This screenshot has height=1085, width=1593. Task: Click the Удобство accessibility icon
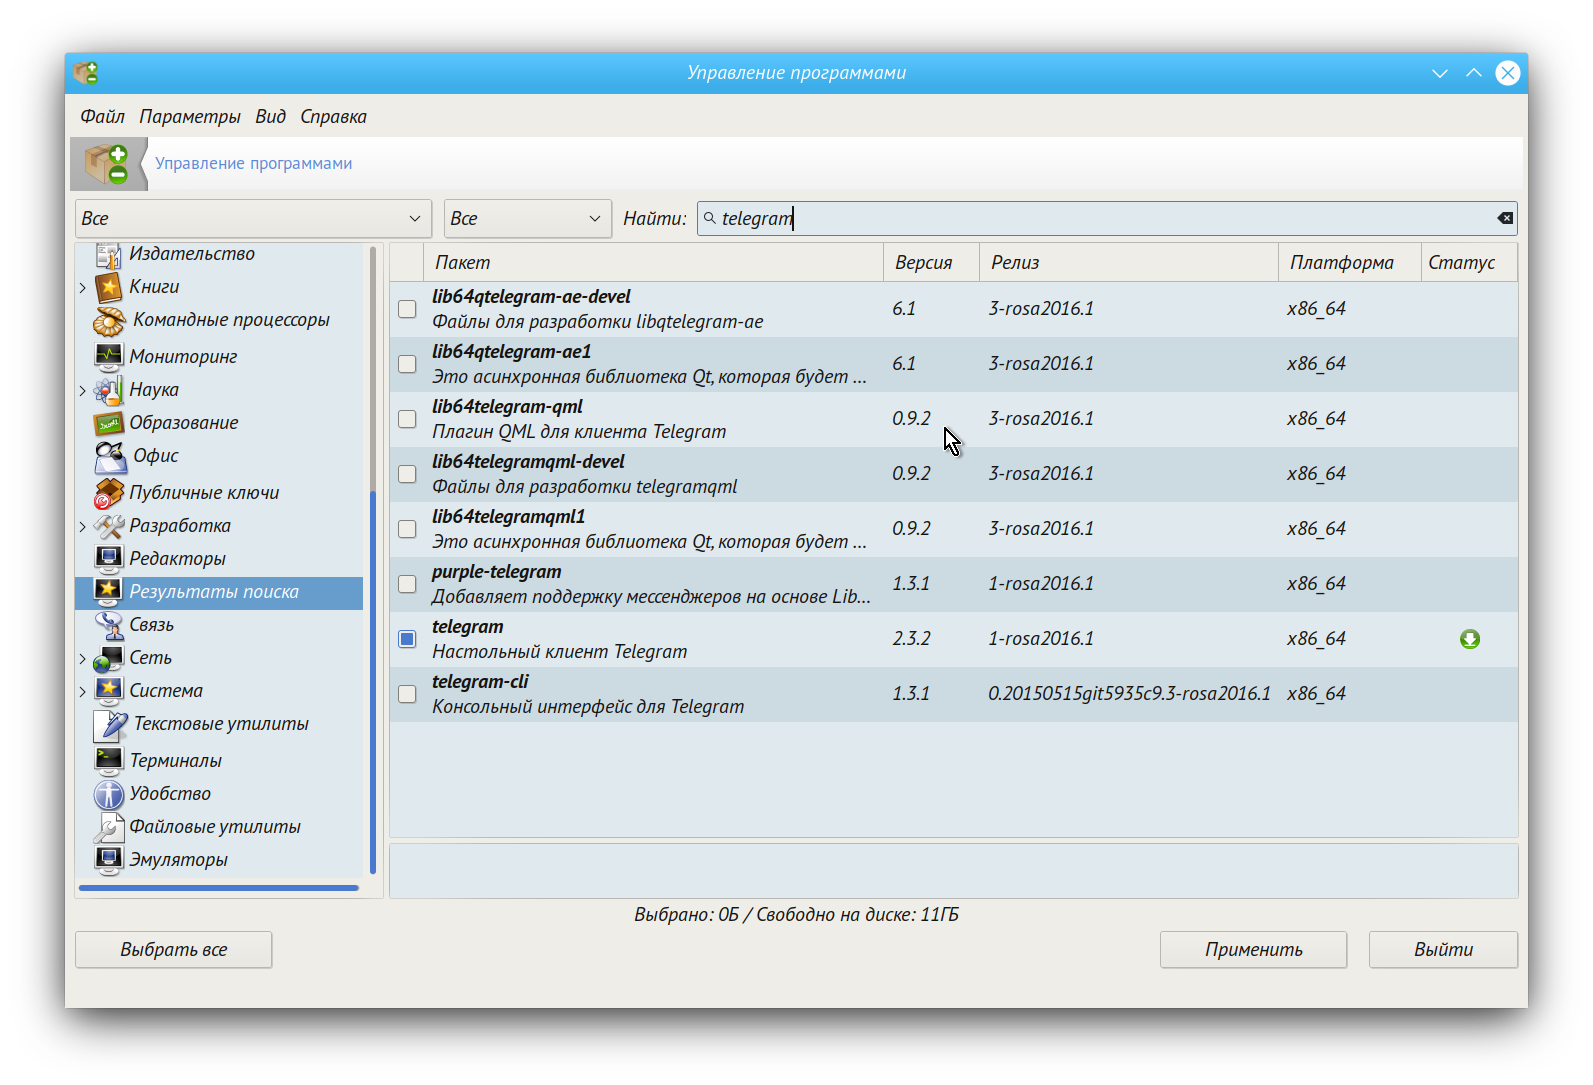108,794
